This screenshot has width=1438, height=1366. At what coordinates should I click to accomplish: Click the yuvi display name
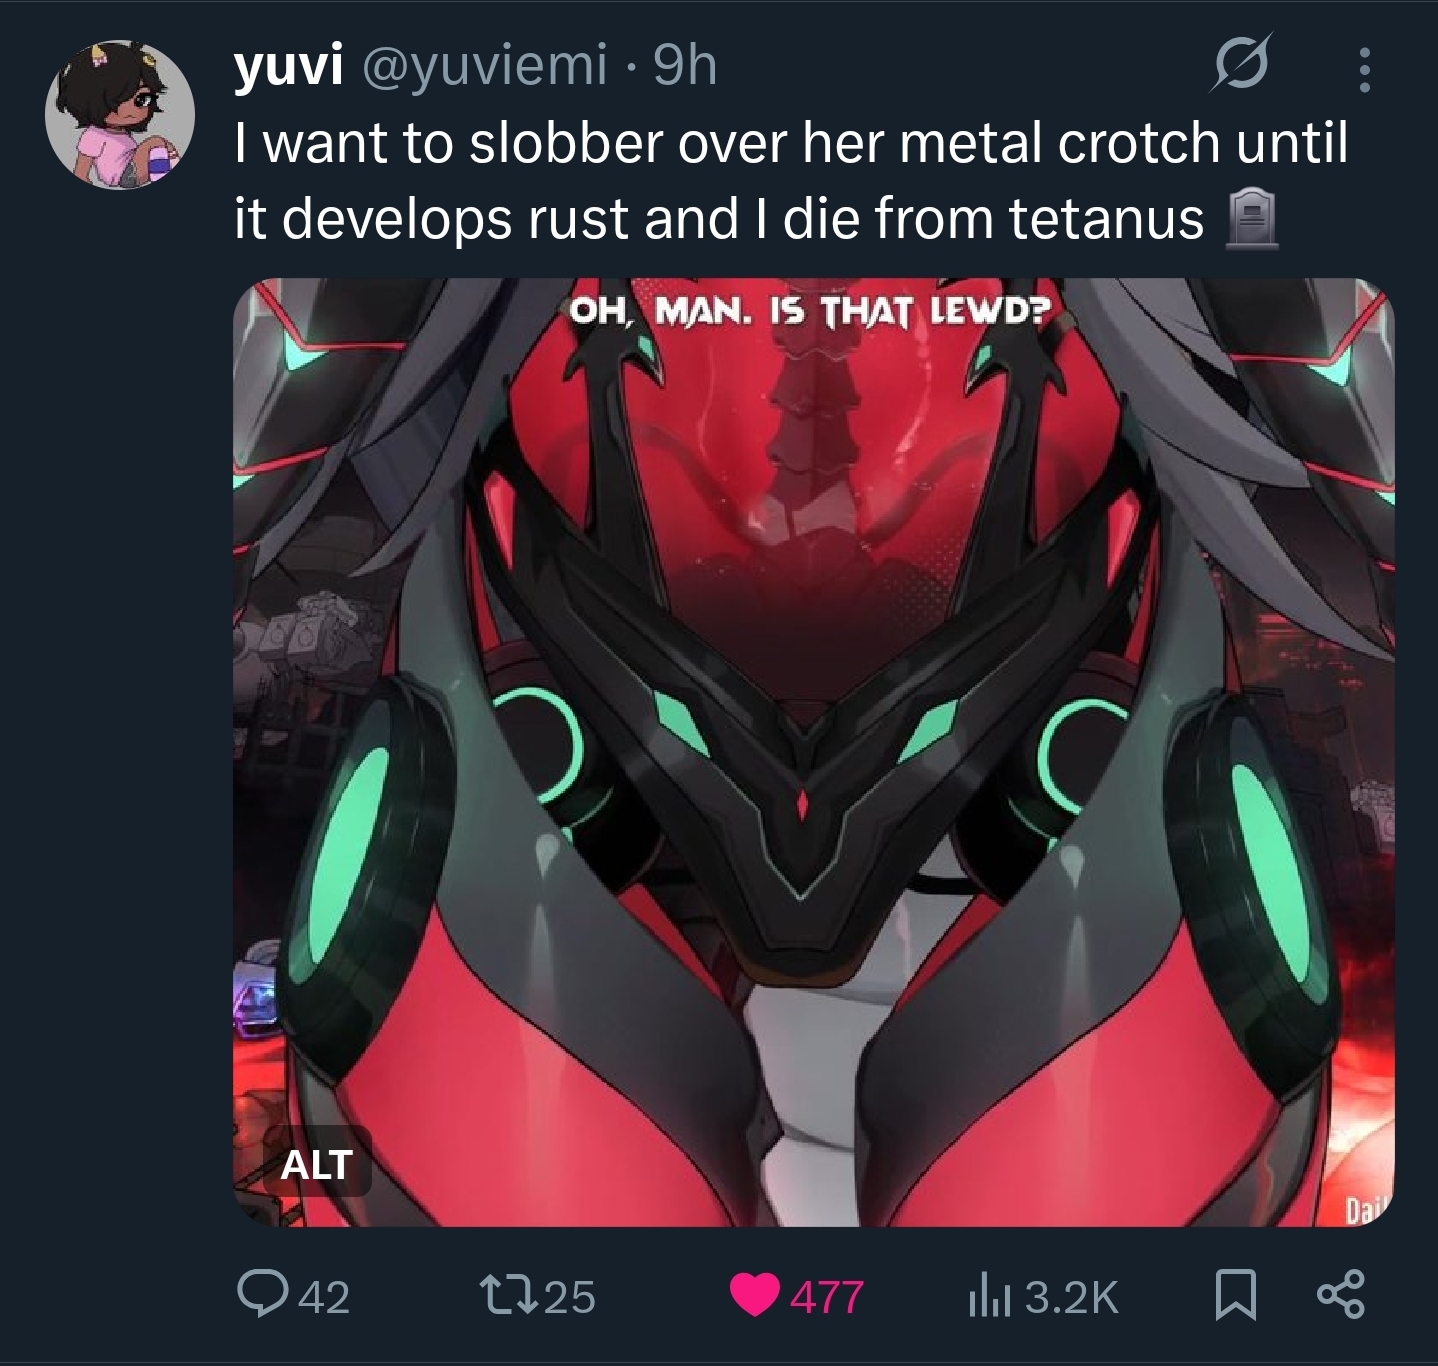(289, 66)
